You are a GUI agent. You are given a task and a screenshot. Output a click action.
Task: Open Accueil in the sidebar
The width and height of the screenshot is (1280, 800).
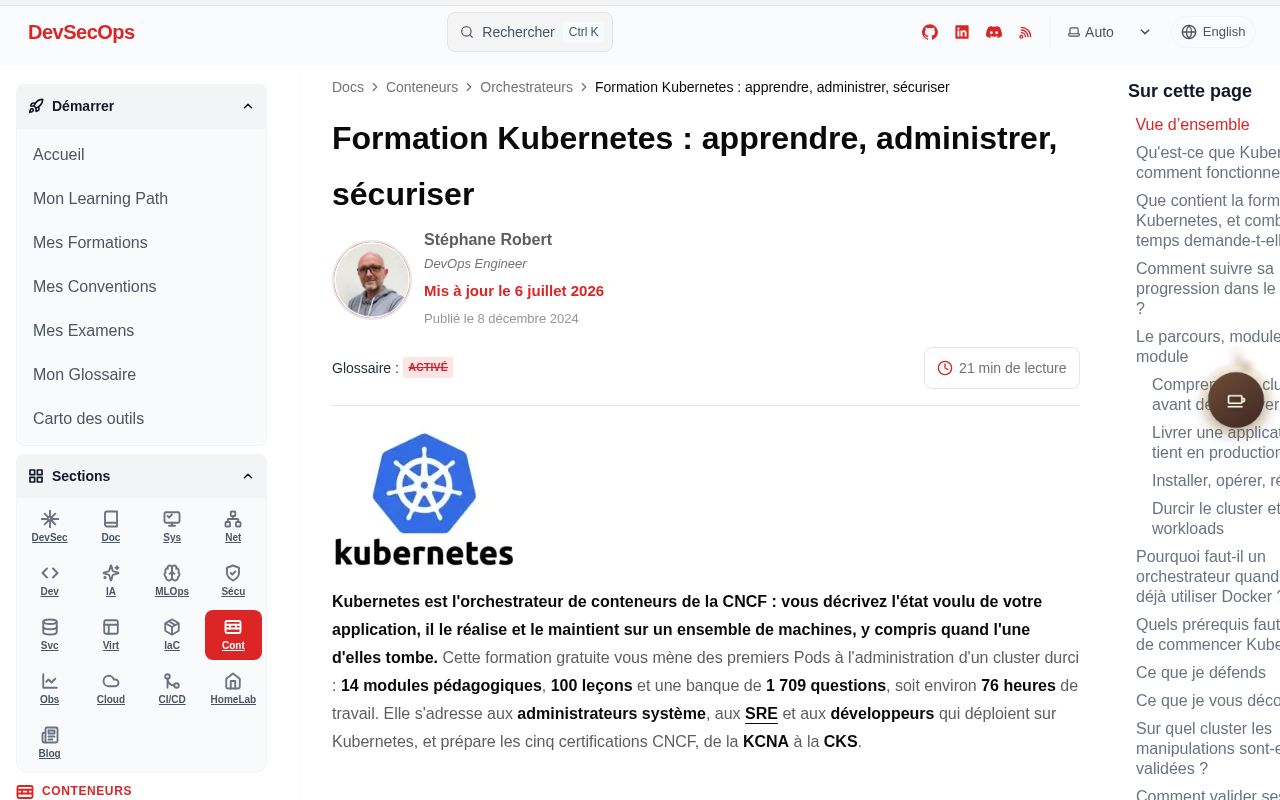pyautogui.click(x=141, y=154)
